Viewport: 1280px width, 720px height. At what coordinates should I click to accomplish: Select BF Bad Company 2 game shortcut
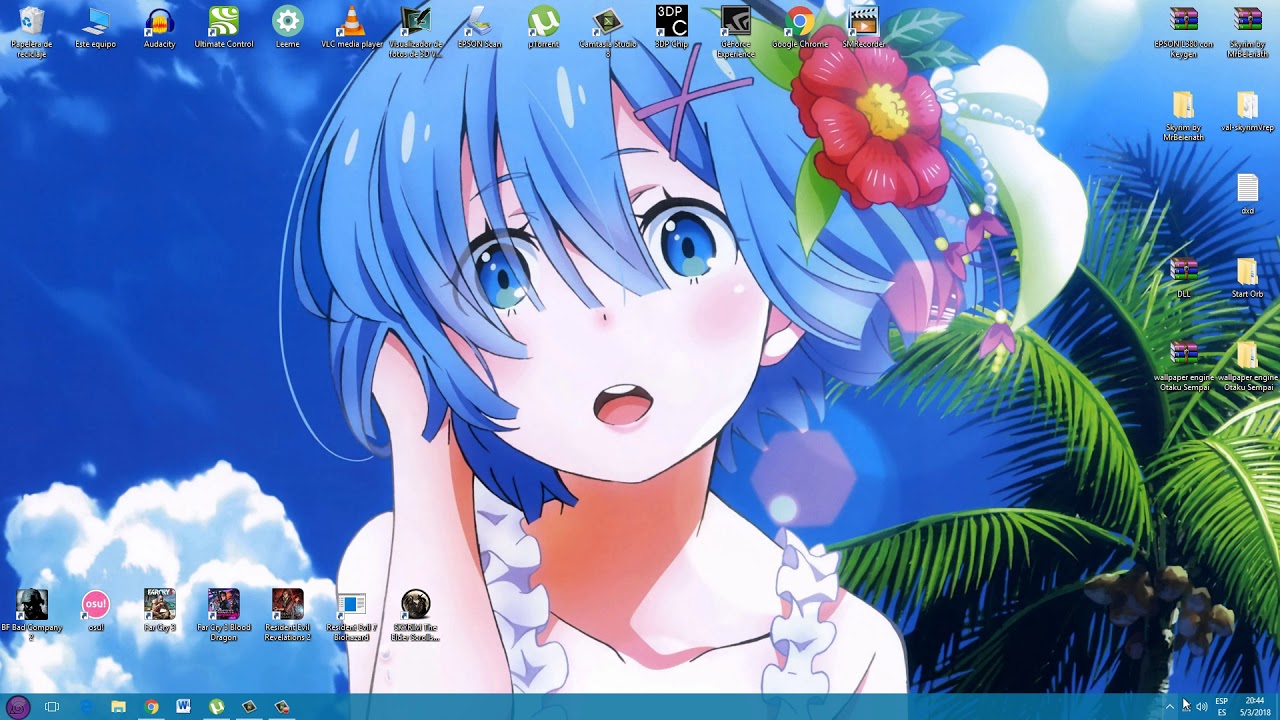click(x=32, y=615)
